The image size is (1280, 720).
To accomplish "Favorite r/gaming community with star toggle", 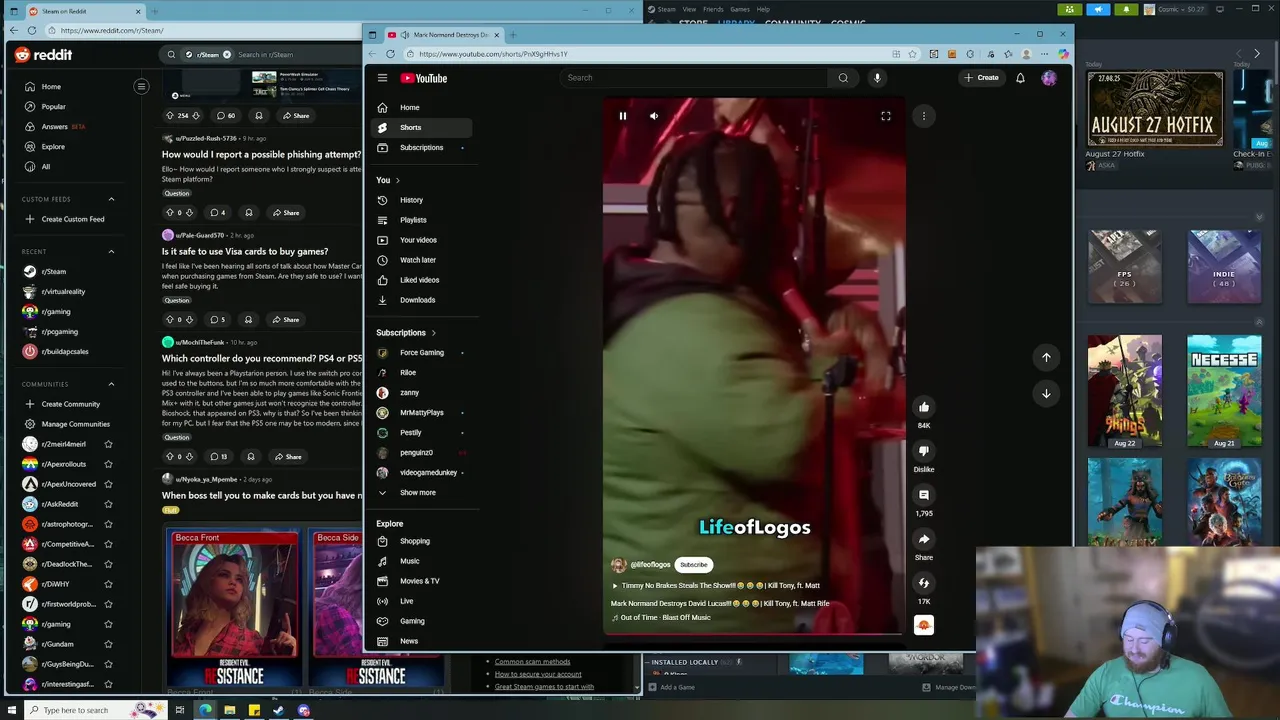I will (108, 624).
